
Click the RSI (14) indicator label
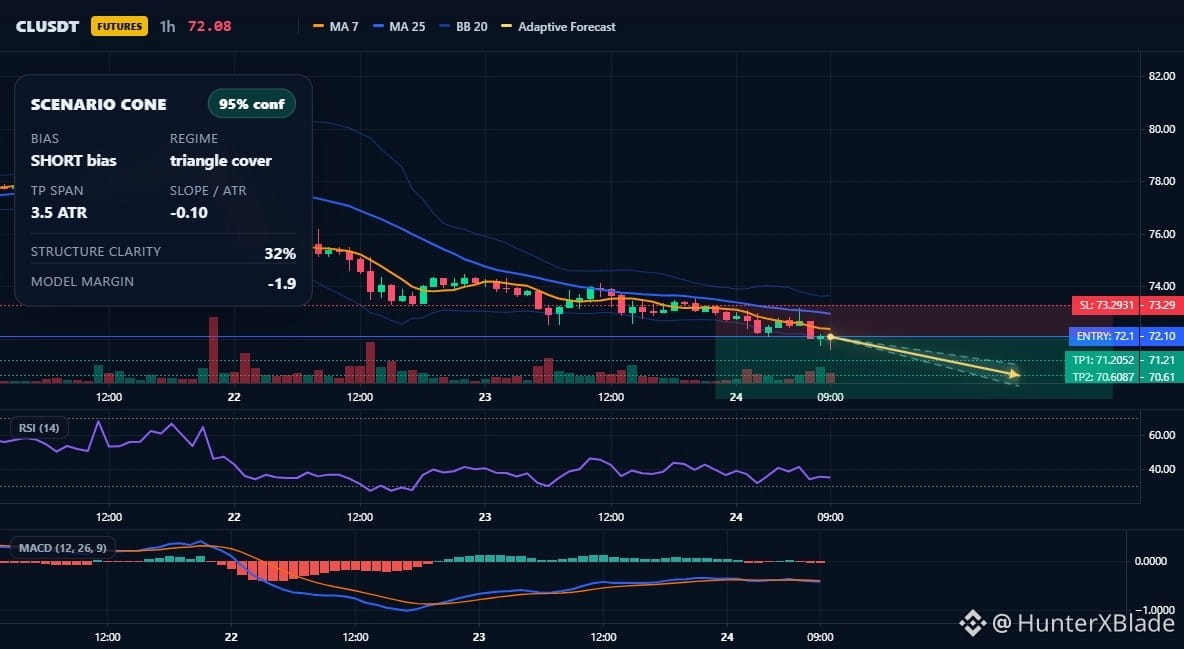39,428
